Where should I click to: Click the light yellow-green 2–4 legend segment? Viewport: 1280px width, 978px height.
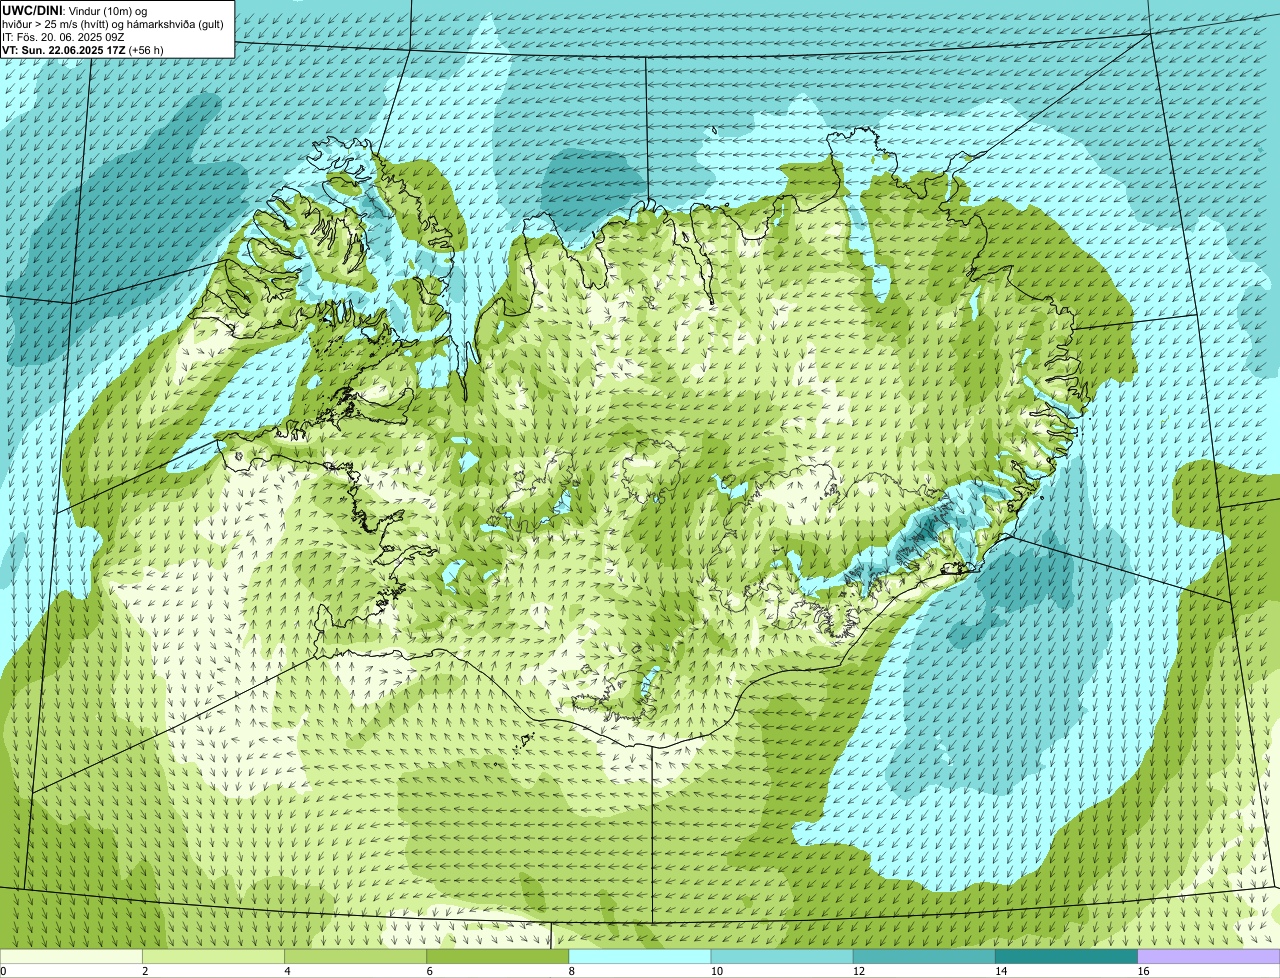214,956
